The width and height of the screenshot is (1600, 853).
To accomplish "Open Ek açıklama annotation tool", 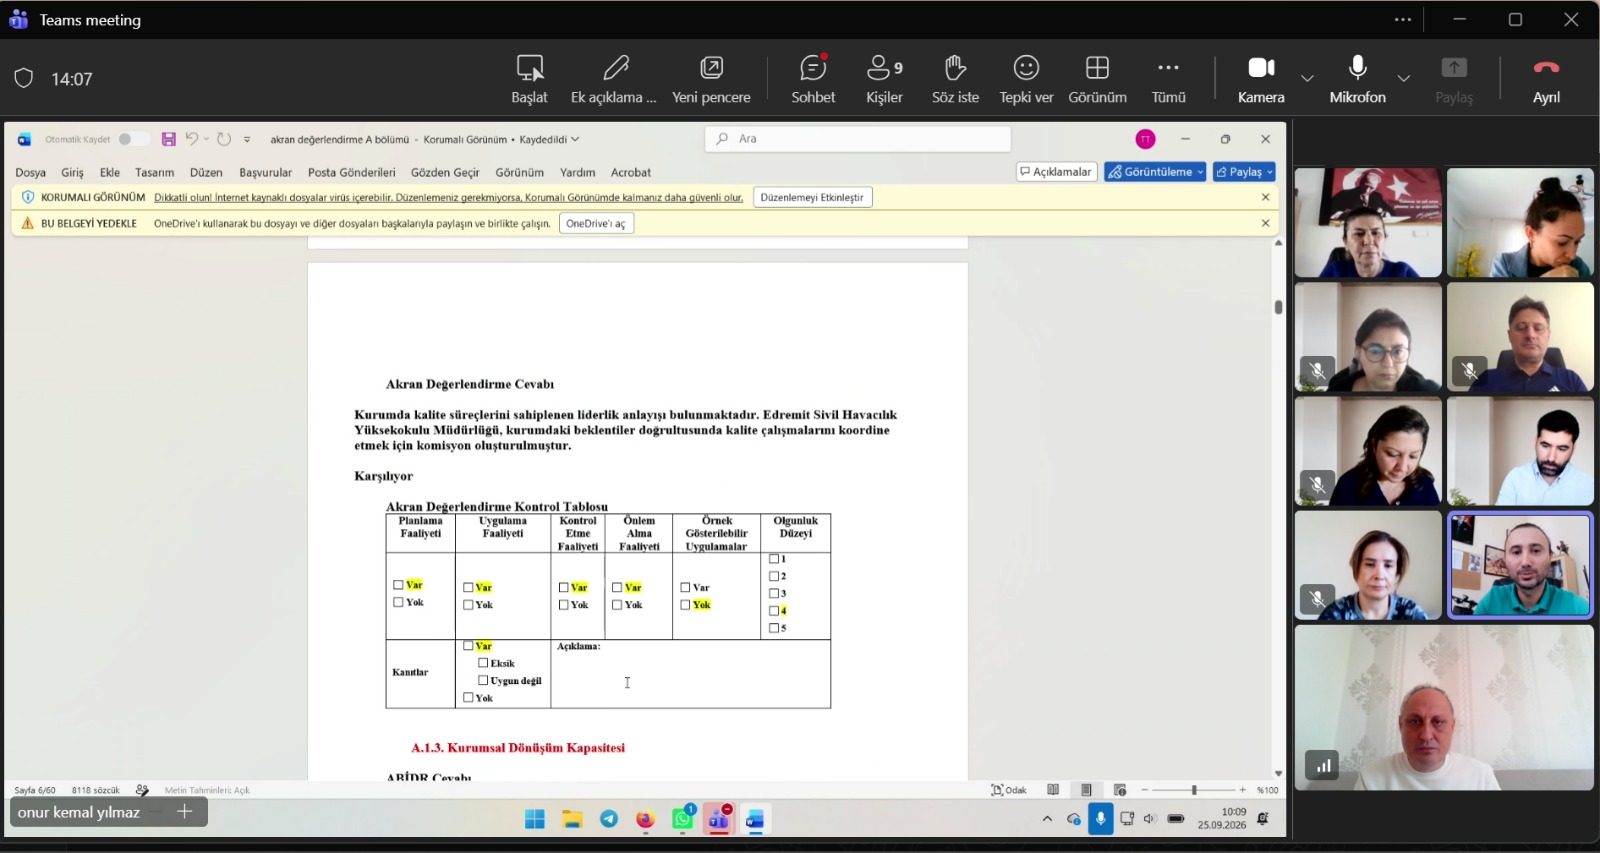I will pyautogui.click(x=614, y=79).
